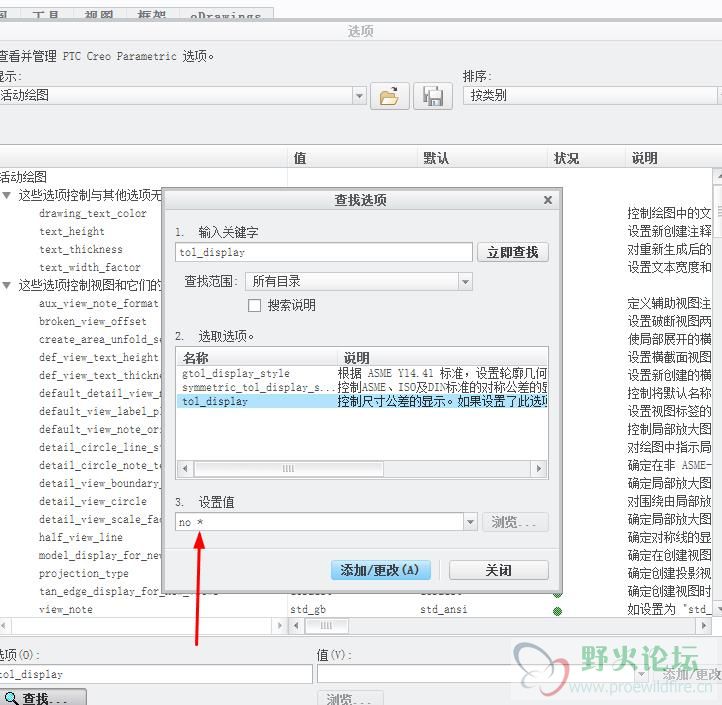Screen dimensions: 722x705
Task: Select the gtol_display_style result row
Action: (362, 373)
